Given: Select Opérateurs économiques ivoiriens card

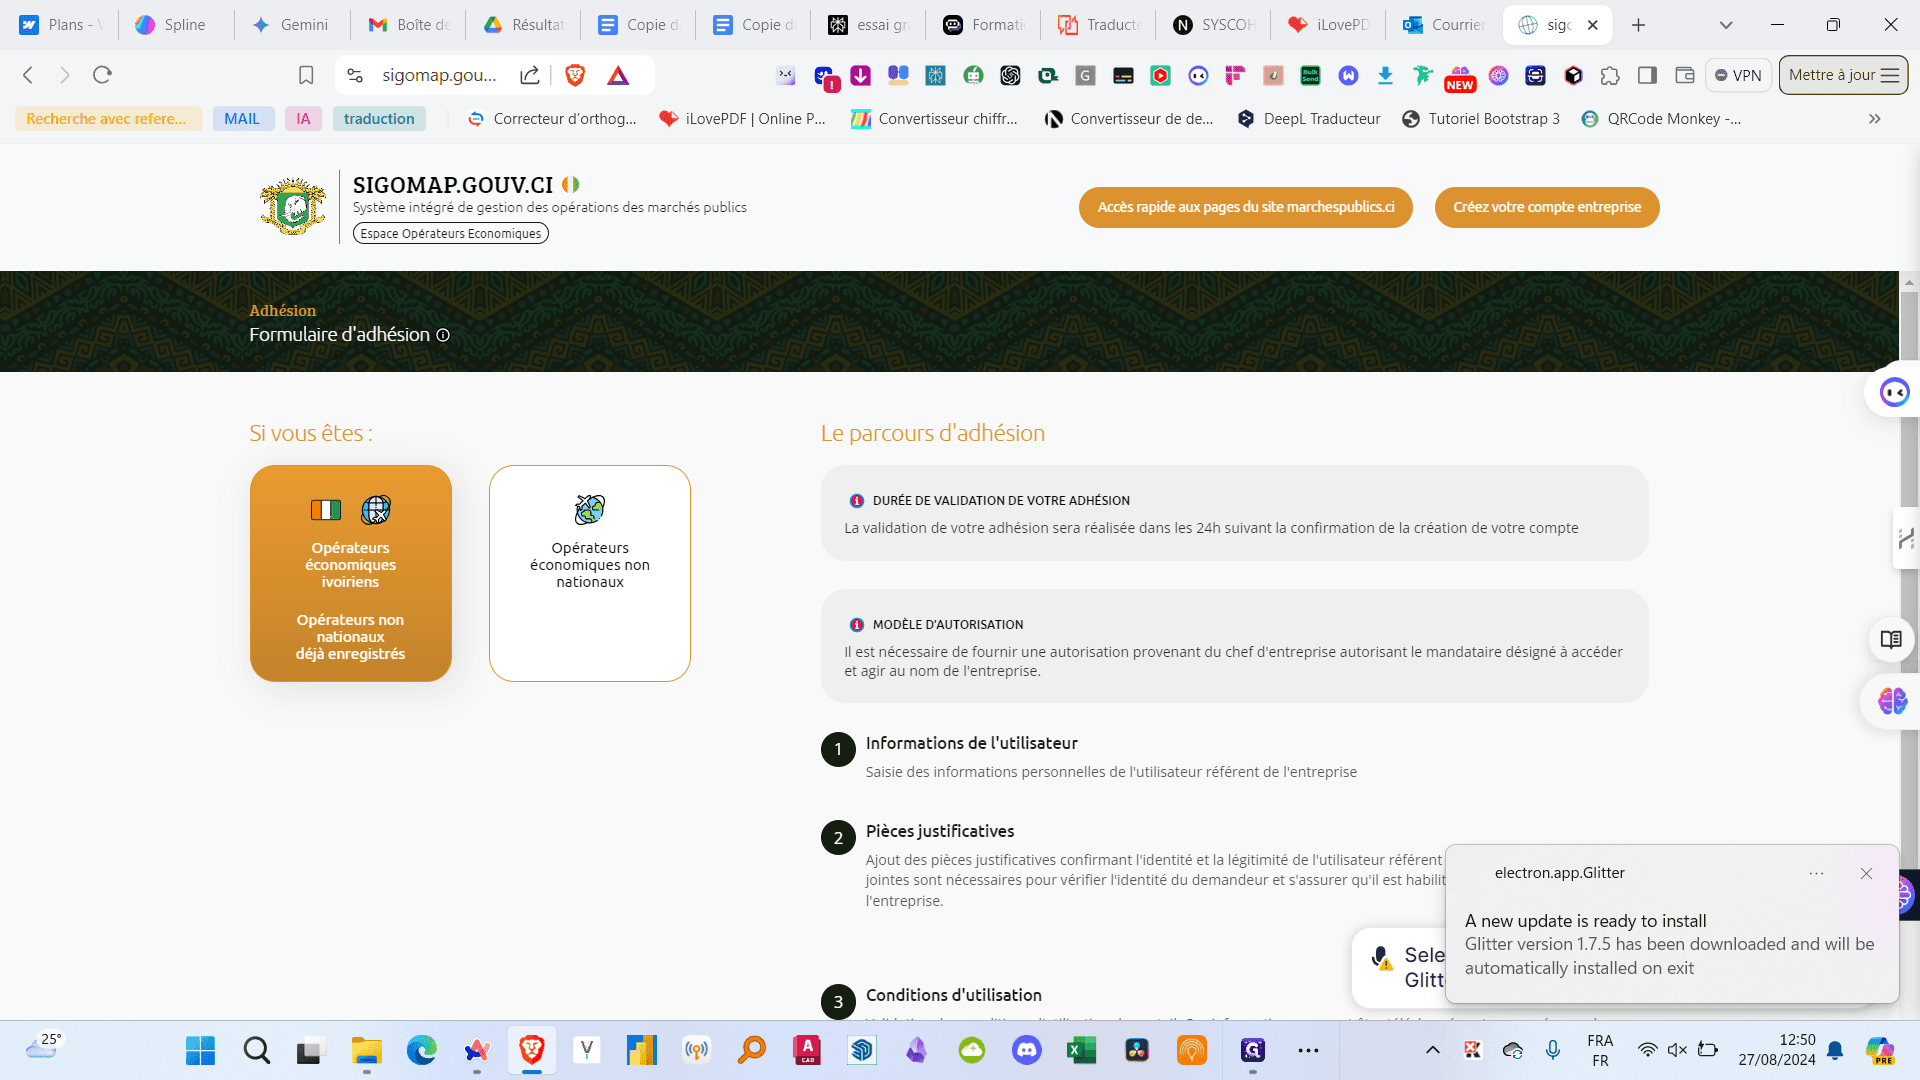Looking at the screenshot, I should click(351, 573).
